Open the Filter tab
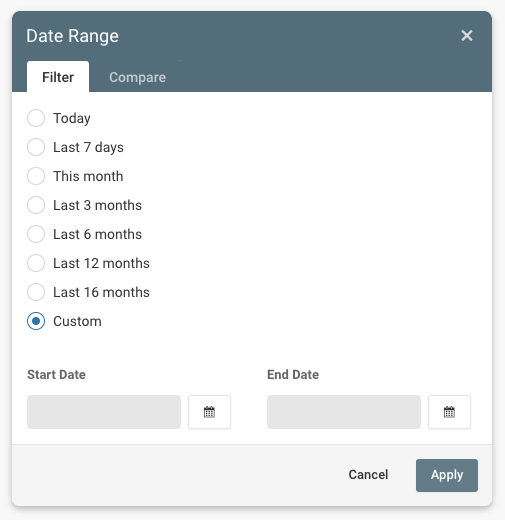This screenshot has width=505, height=520. [x=58, y=77]
